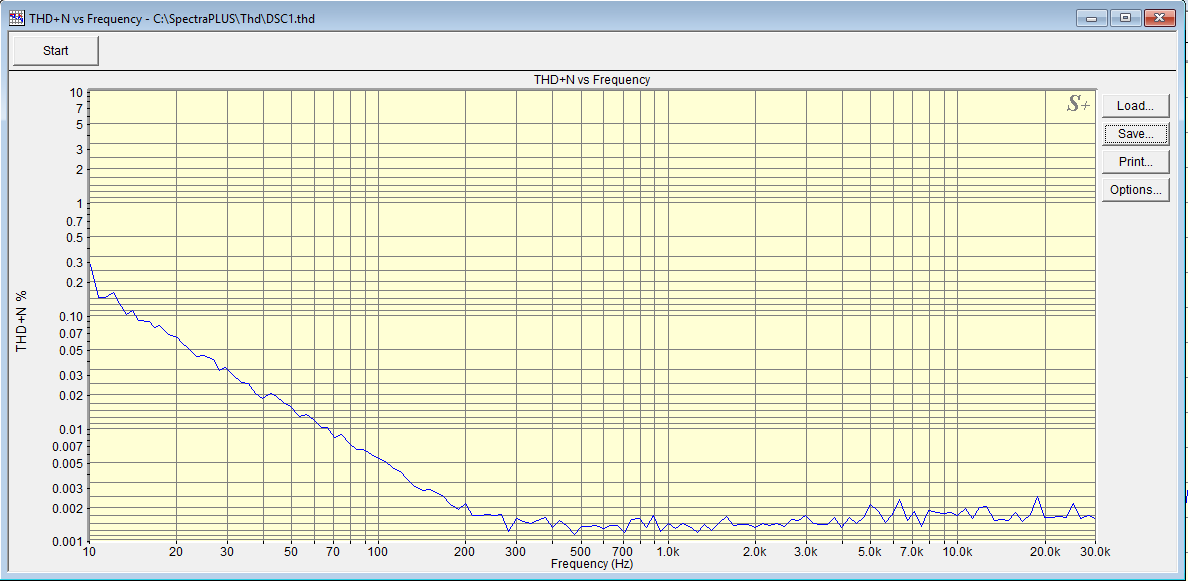Click the restore/maximize window button
The width and height of the screenshot is (1188, 582).
click(1126, 18)
